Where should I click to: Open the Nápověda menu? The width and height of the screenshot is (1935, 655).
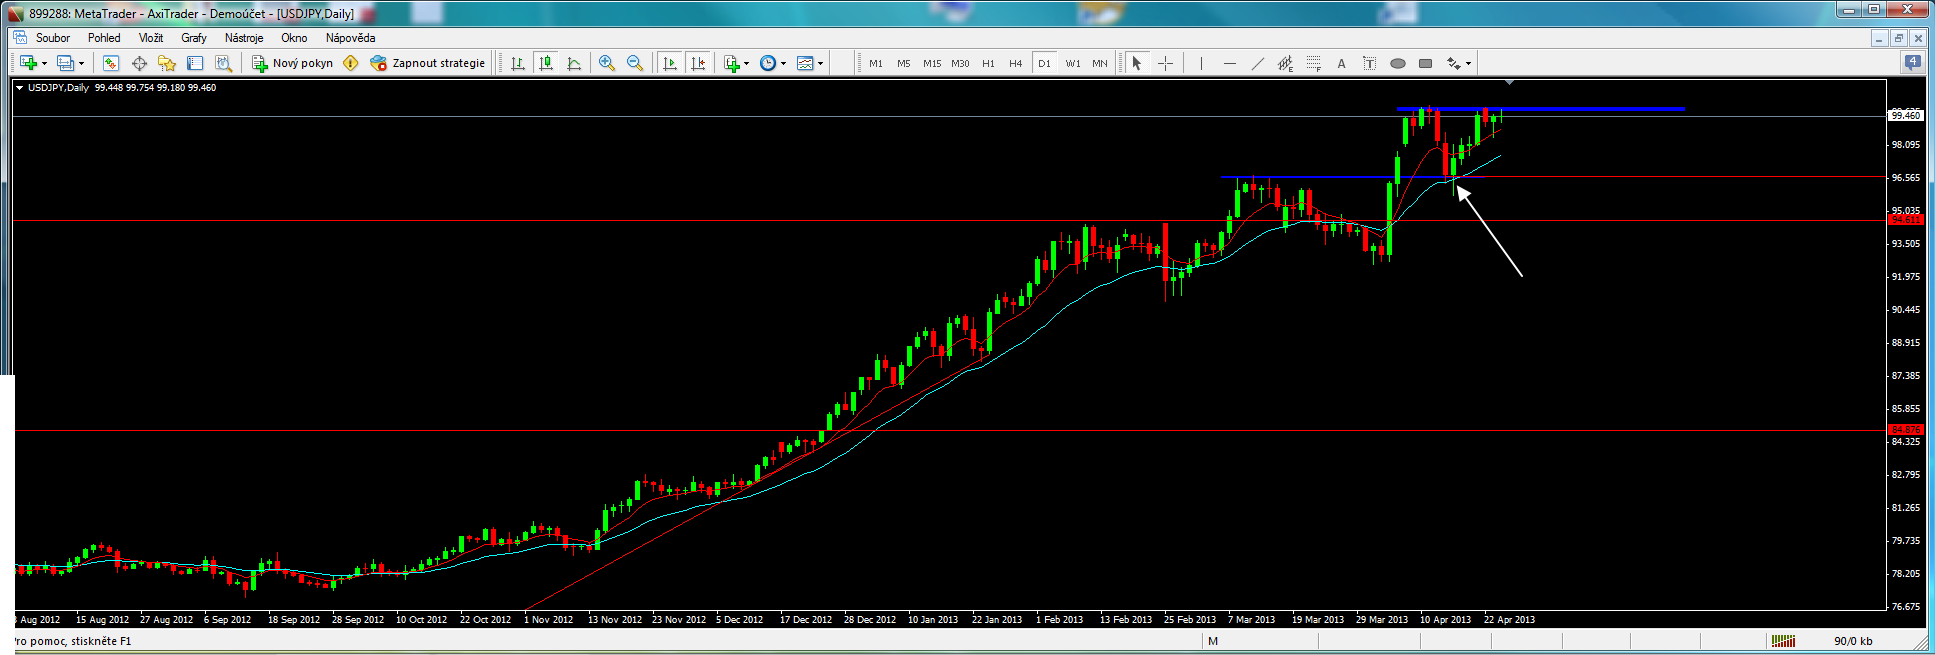click(350, 38)
